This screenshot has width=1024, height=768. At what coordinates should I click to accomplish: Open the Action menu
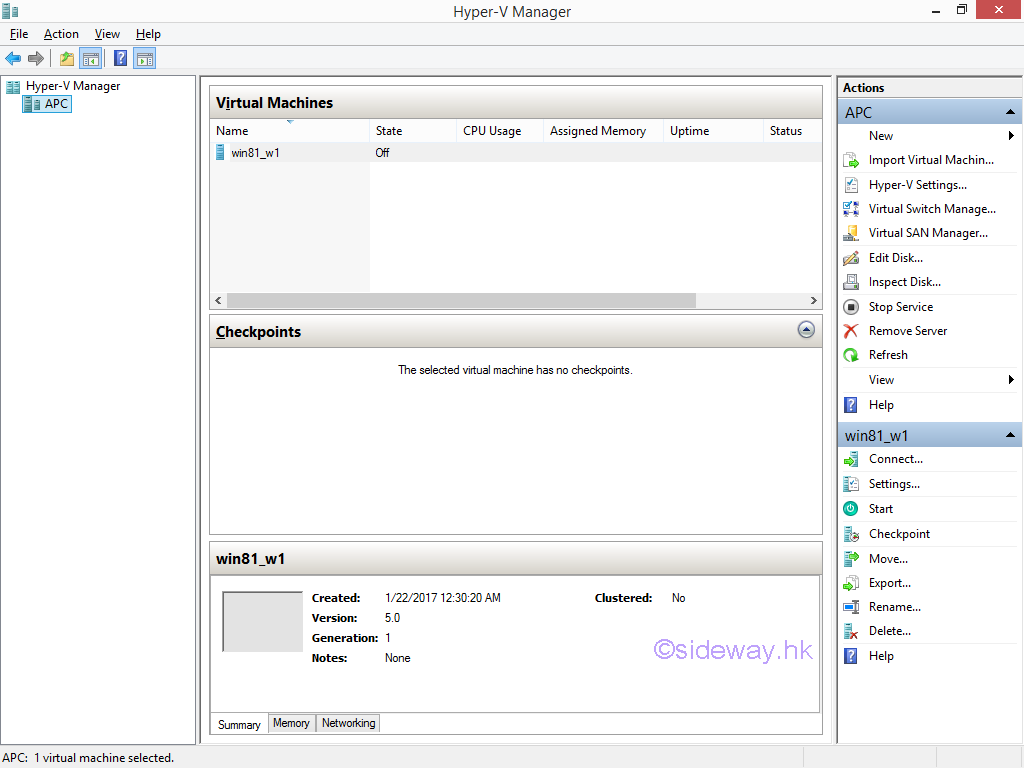pyautogui.click(x=61, y=34)
